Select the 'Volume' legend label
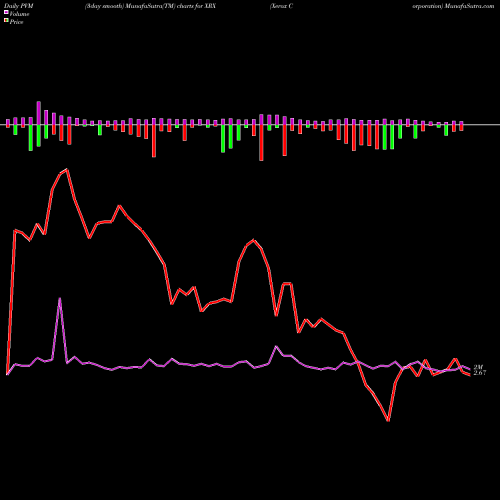 point(19,14)
